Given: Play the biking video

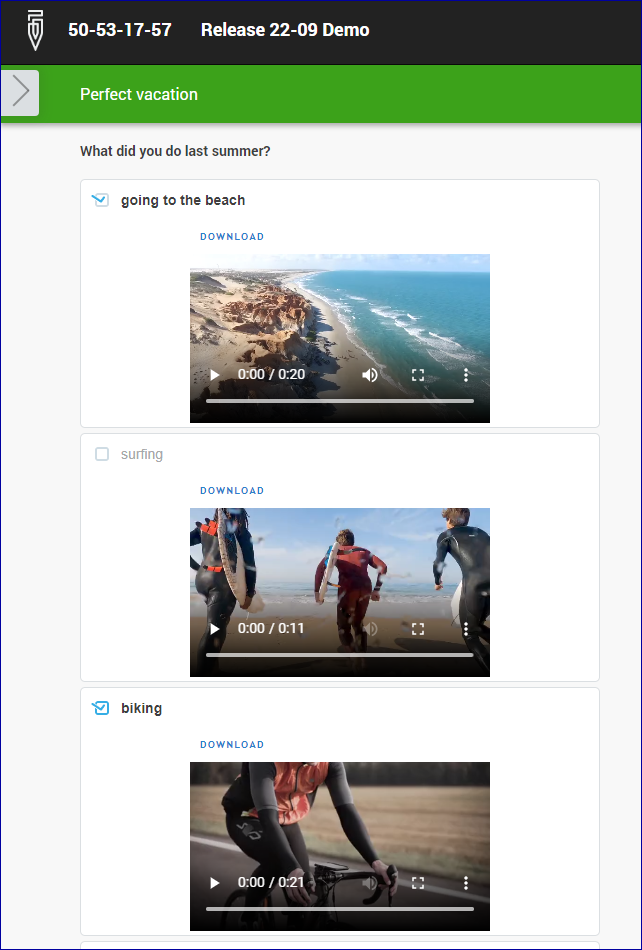Looking at the screenshot, I should (214, 882).
